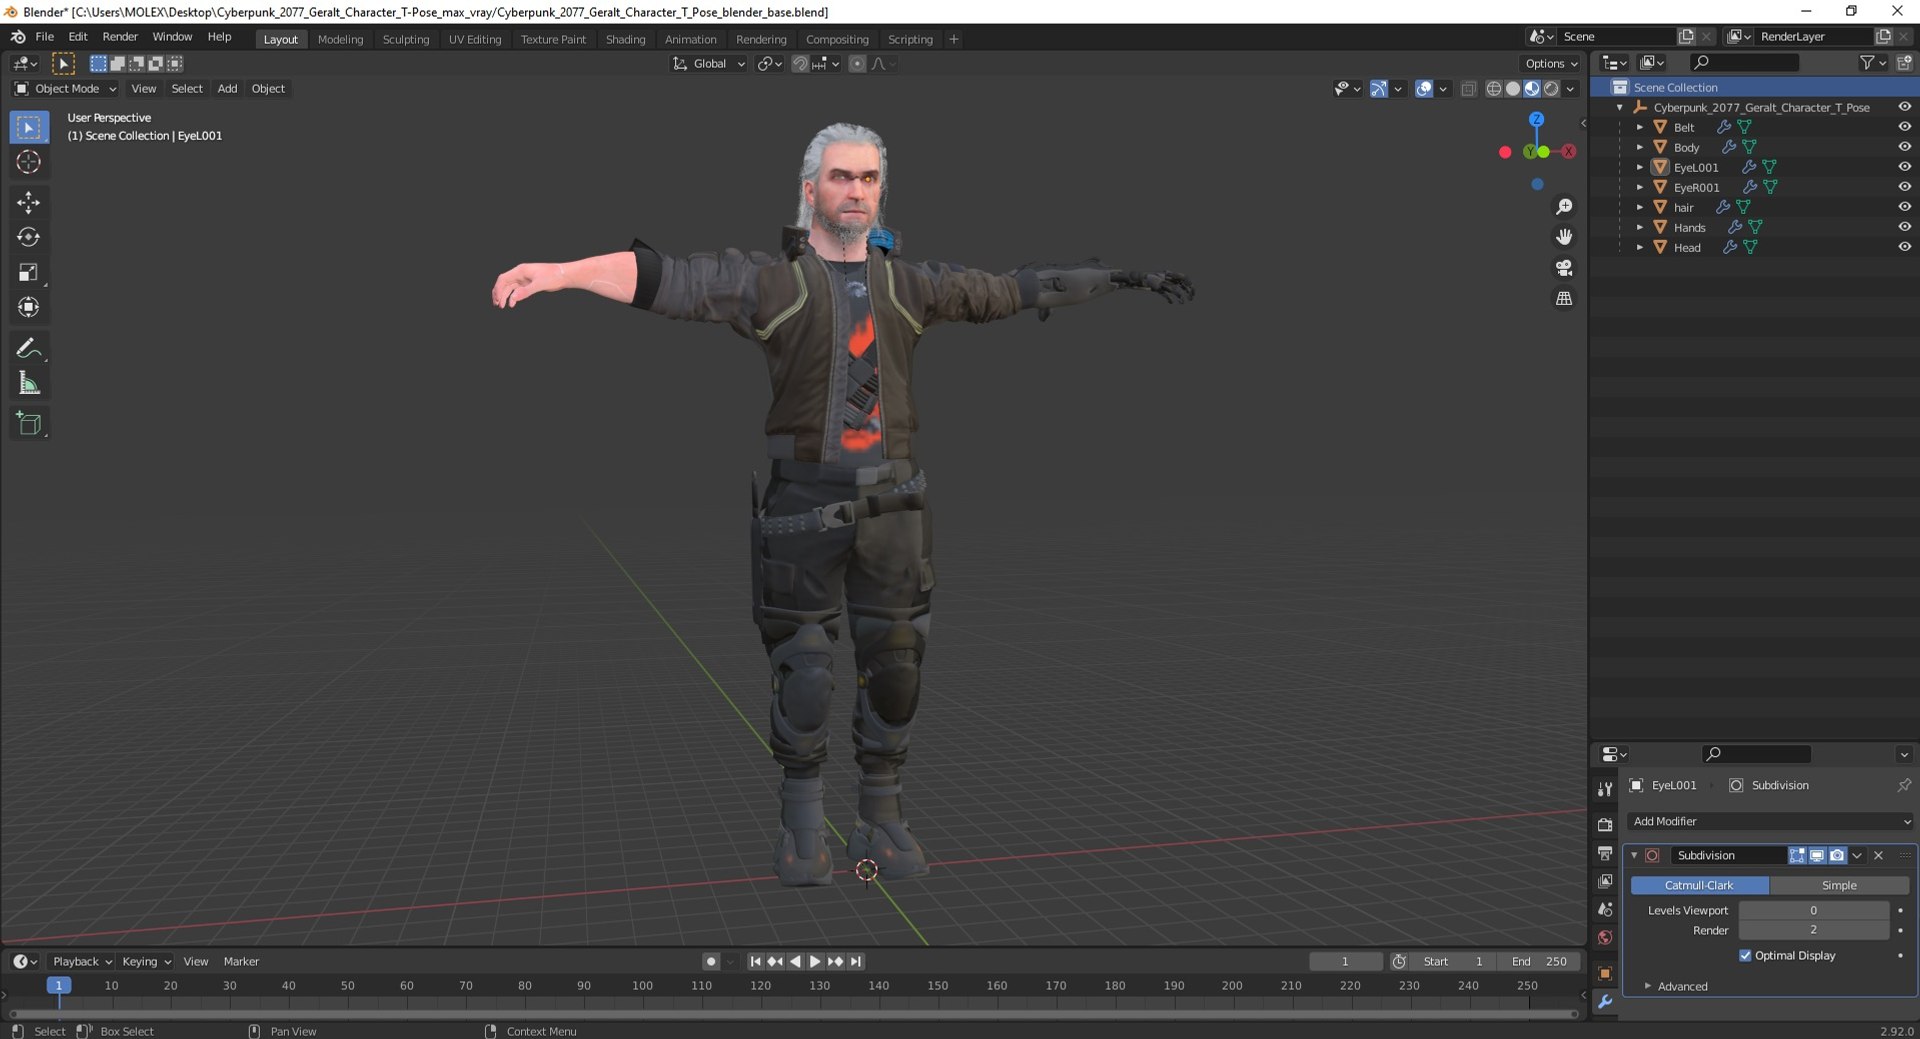Toggle auto keying record button
Screen dimensions: 1920x1039
[x=711, y=962]
